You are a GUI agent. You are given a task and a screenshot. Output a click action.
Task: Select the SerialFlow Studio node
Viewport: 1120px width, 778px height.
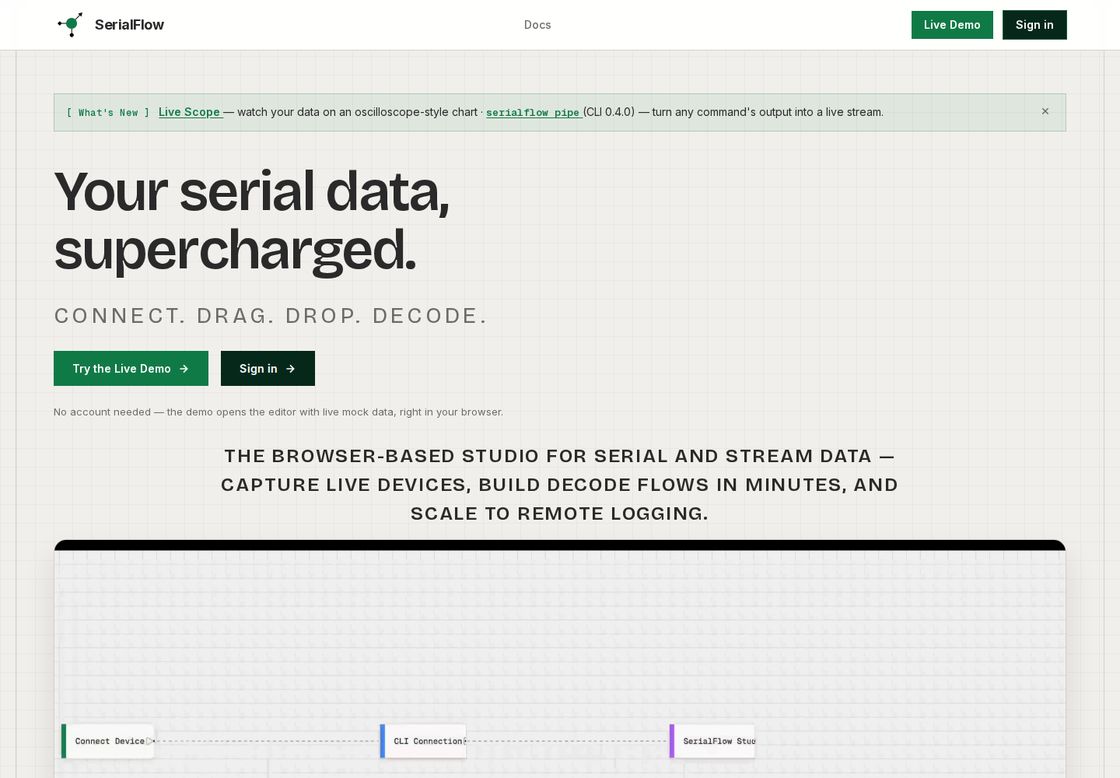(712, 741)
